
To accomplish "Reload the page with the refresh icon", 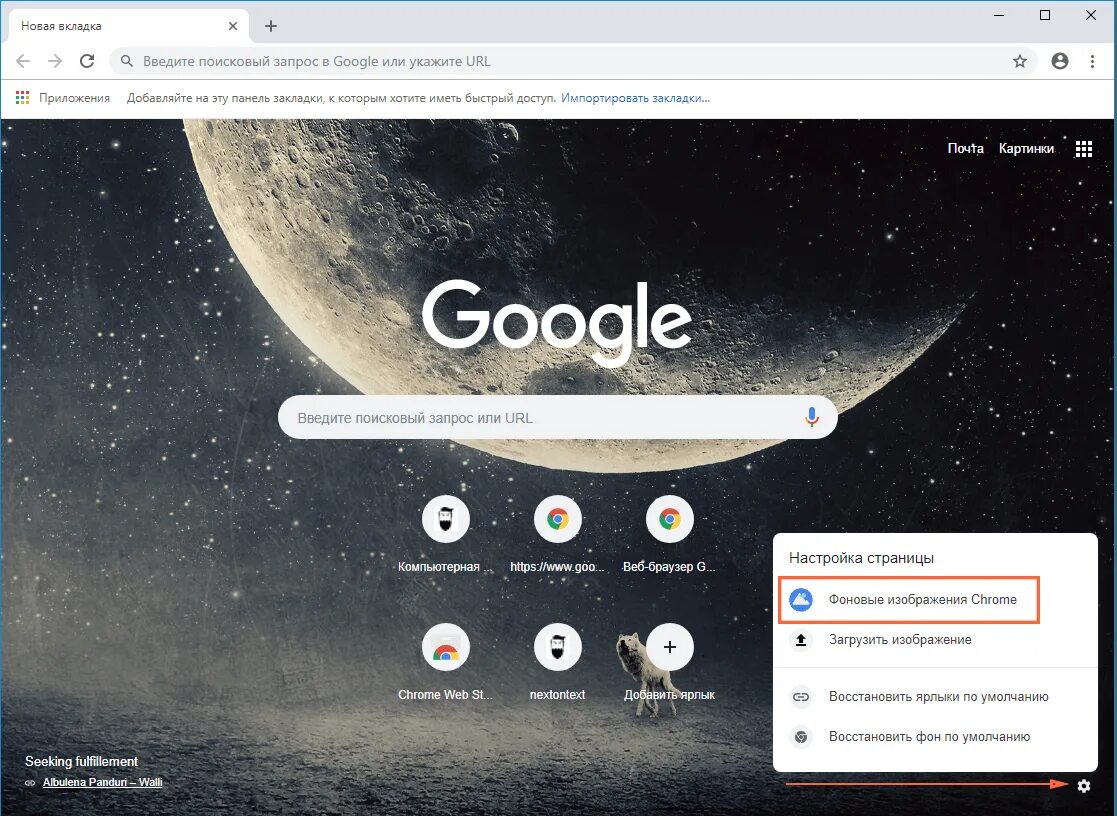I will (87, 61).
